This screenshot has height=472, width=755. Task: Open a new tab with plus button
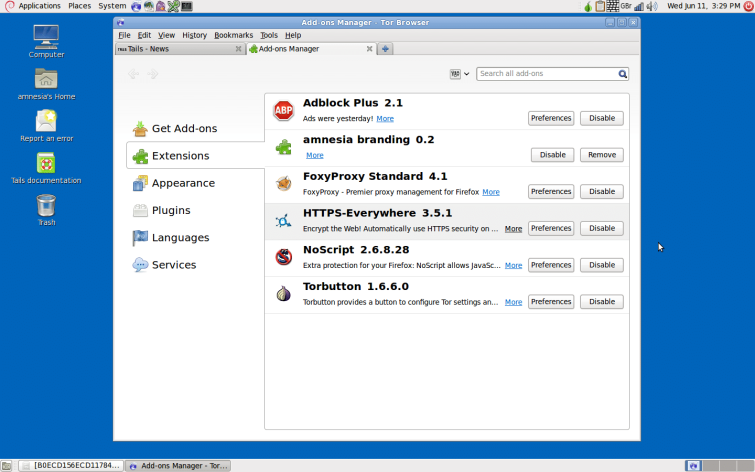(x=385, y=49)
